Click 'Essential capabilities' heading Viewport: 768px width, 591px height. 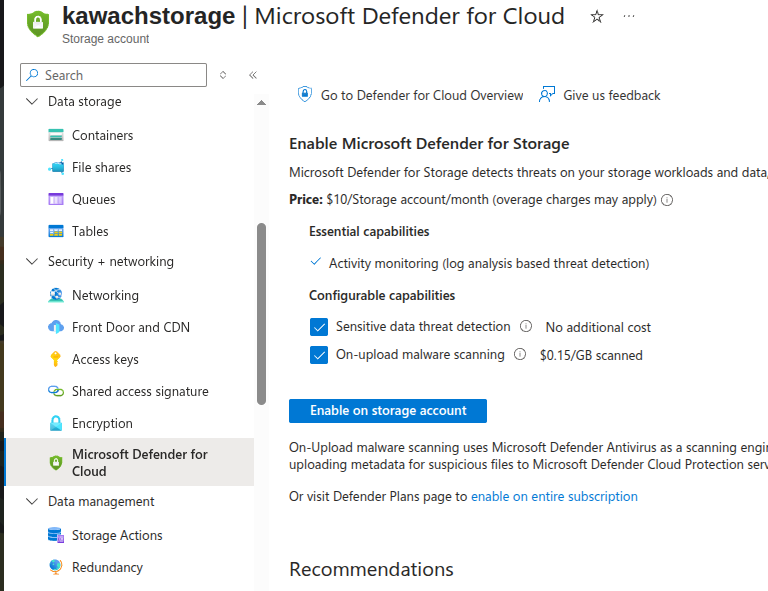pyautogui.click(x=369, y=231)
